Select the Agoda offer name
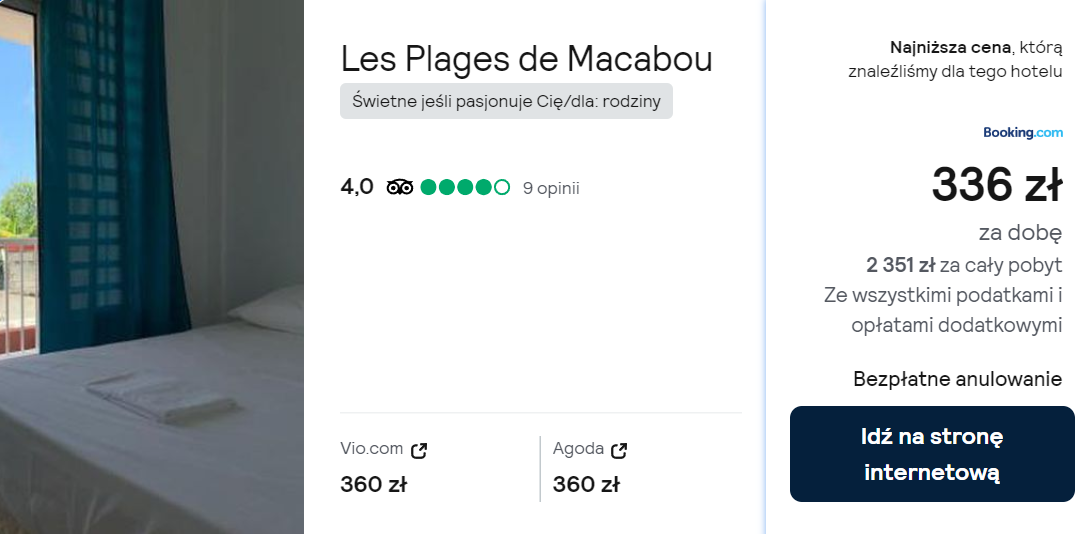Viewport: 1092px width, 534px height. (x=578, y=449)
